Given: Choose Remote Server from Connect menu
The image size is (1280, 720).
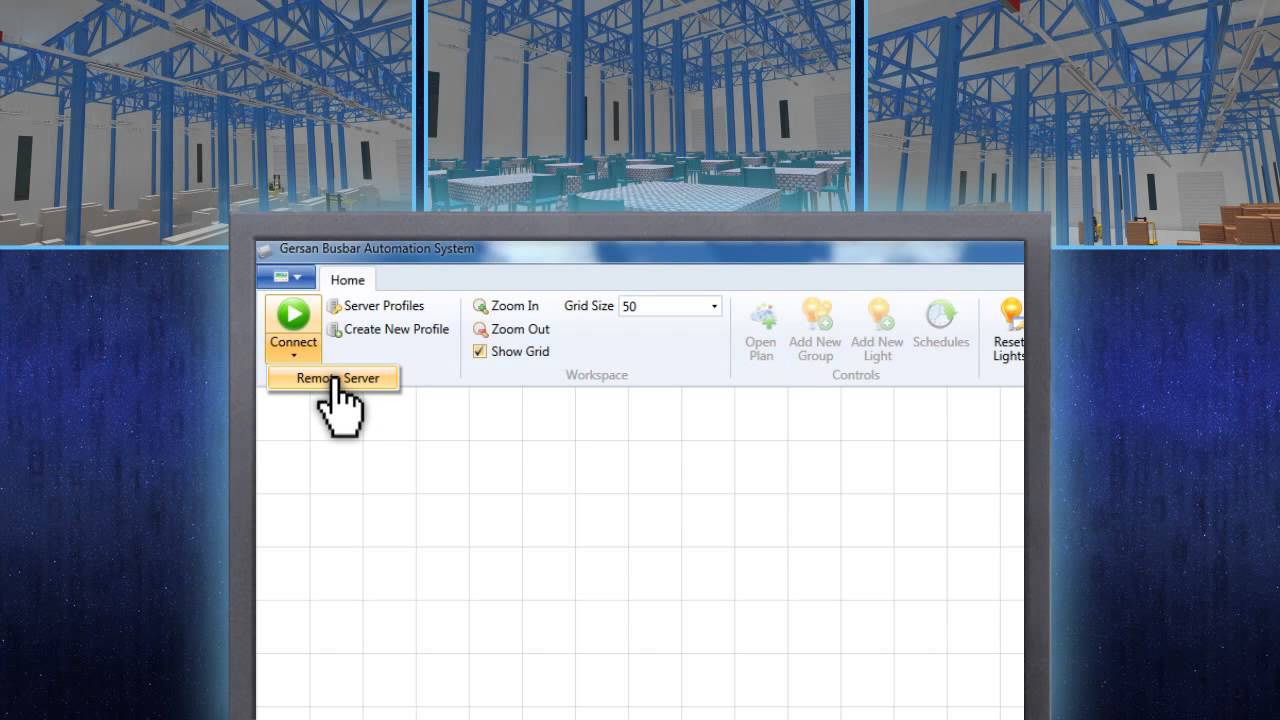Looking at the screenshot, I should click(334, 378).
